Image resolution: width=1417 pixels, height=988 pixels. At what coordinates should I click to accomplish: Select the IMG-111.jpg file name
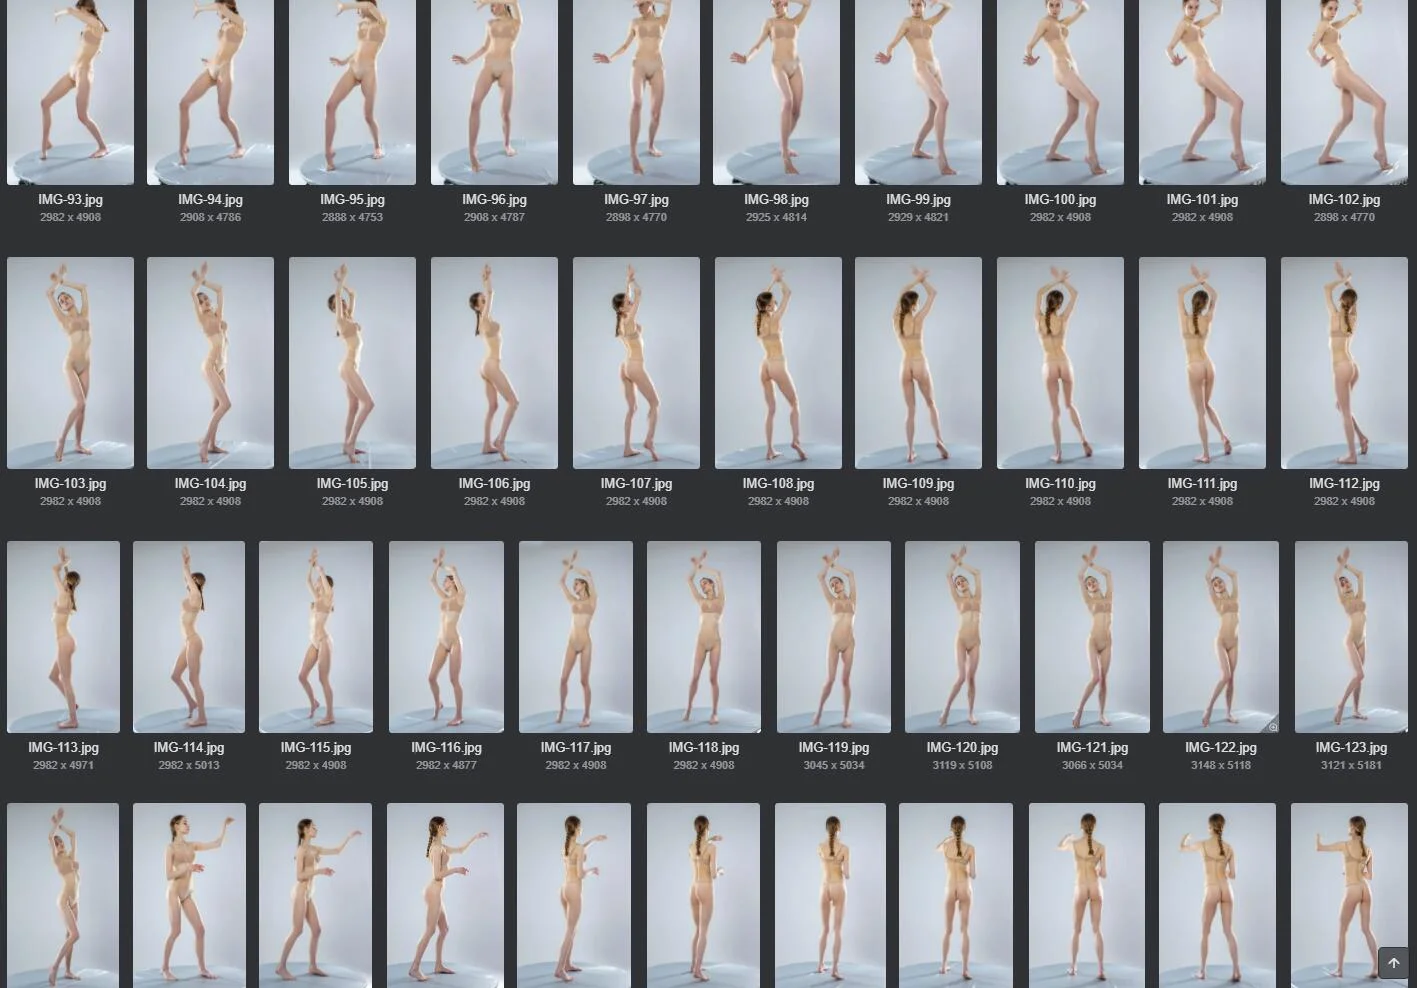click(1202, 484)
